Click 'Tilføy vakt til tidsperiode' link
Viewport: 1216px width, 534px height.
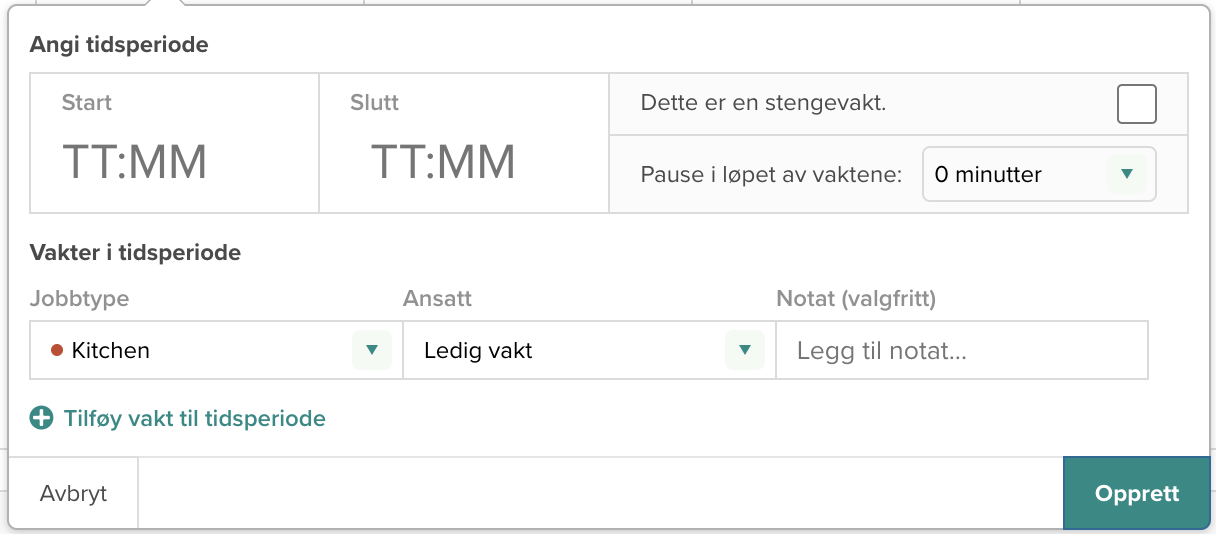(195, 418)
